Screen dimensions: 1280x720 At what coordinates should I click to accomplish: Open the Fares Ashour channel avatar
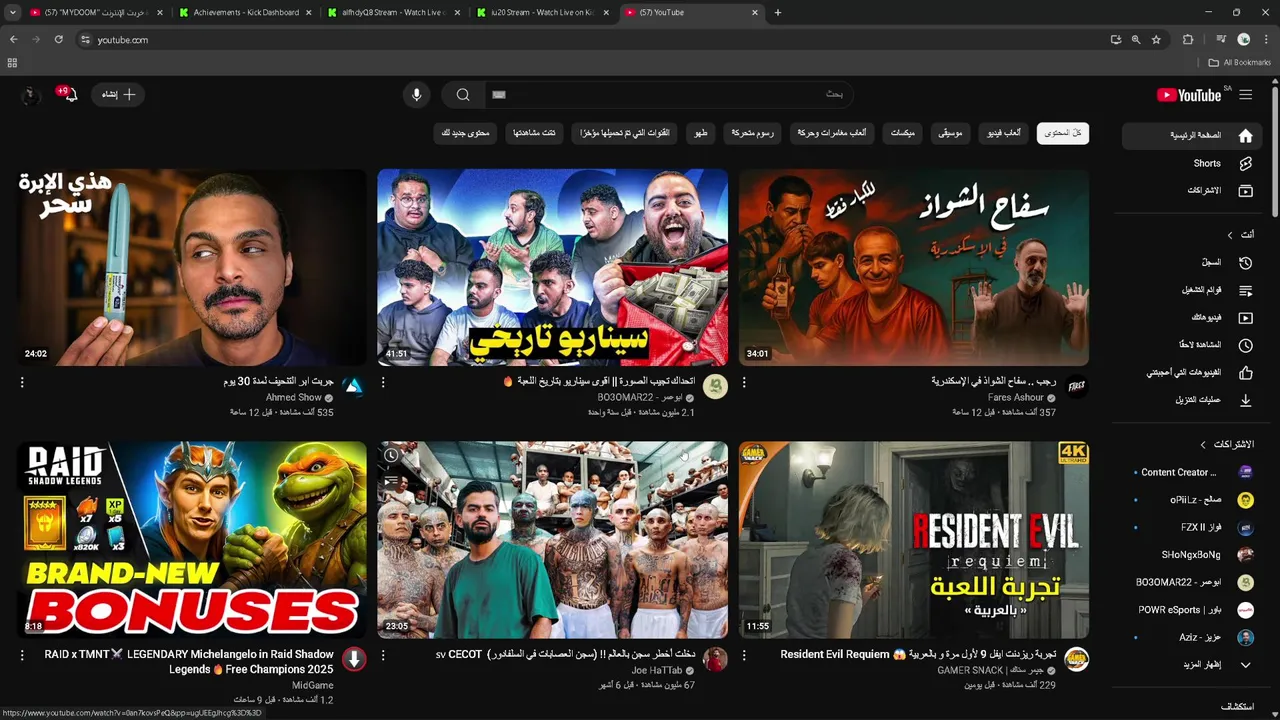coord(1076,387)
